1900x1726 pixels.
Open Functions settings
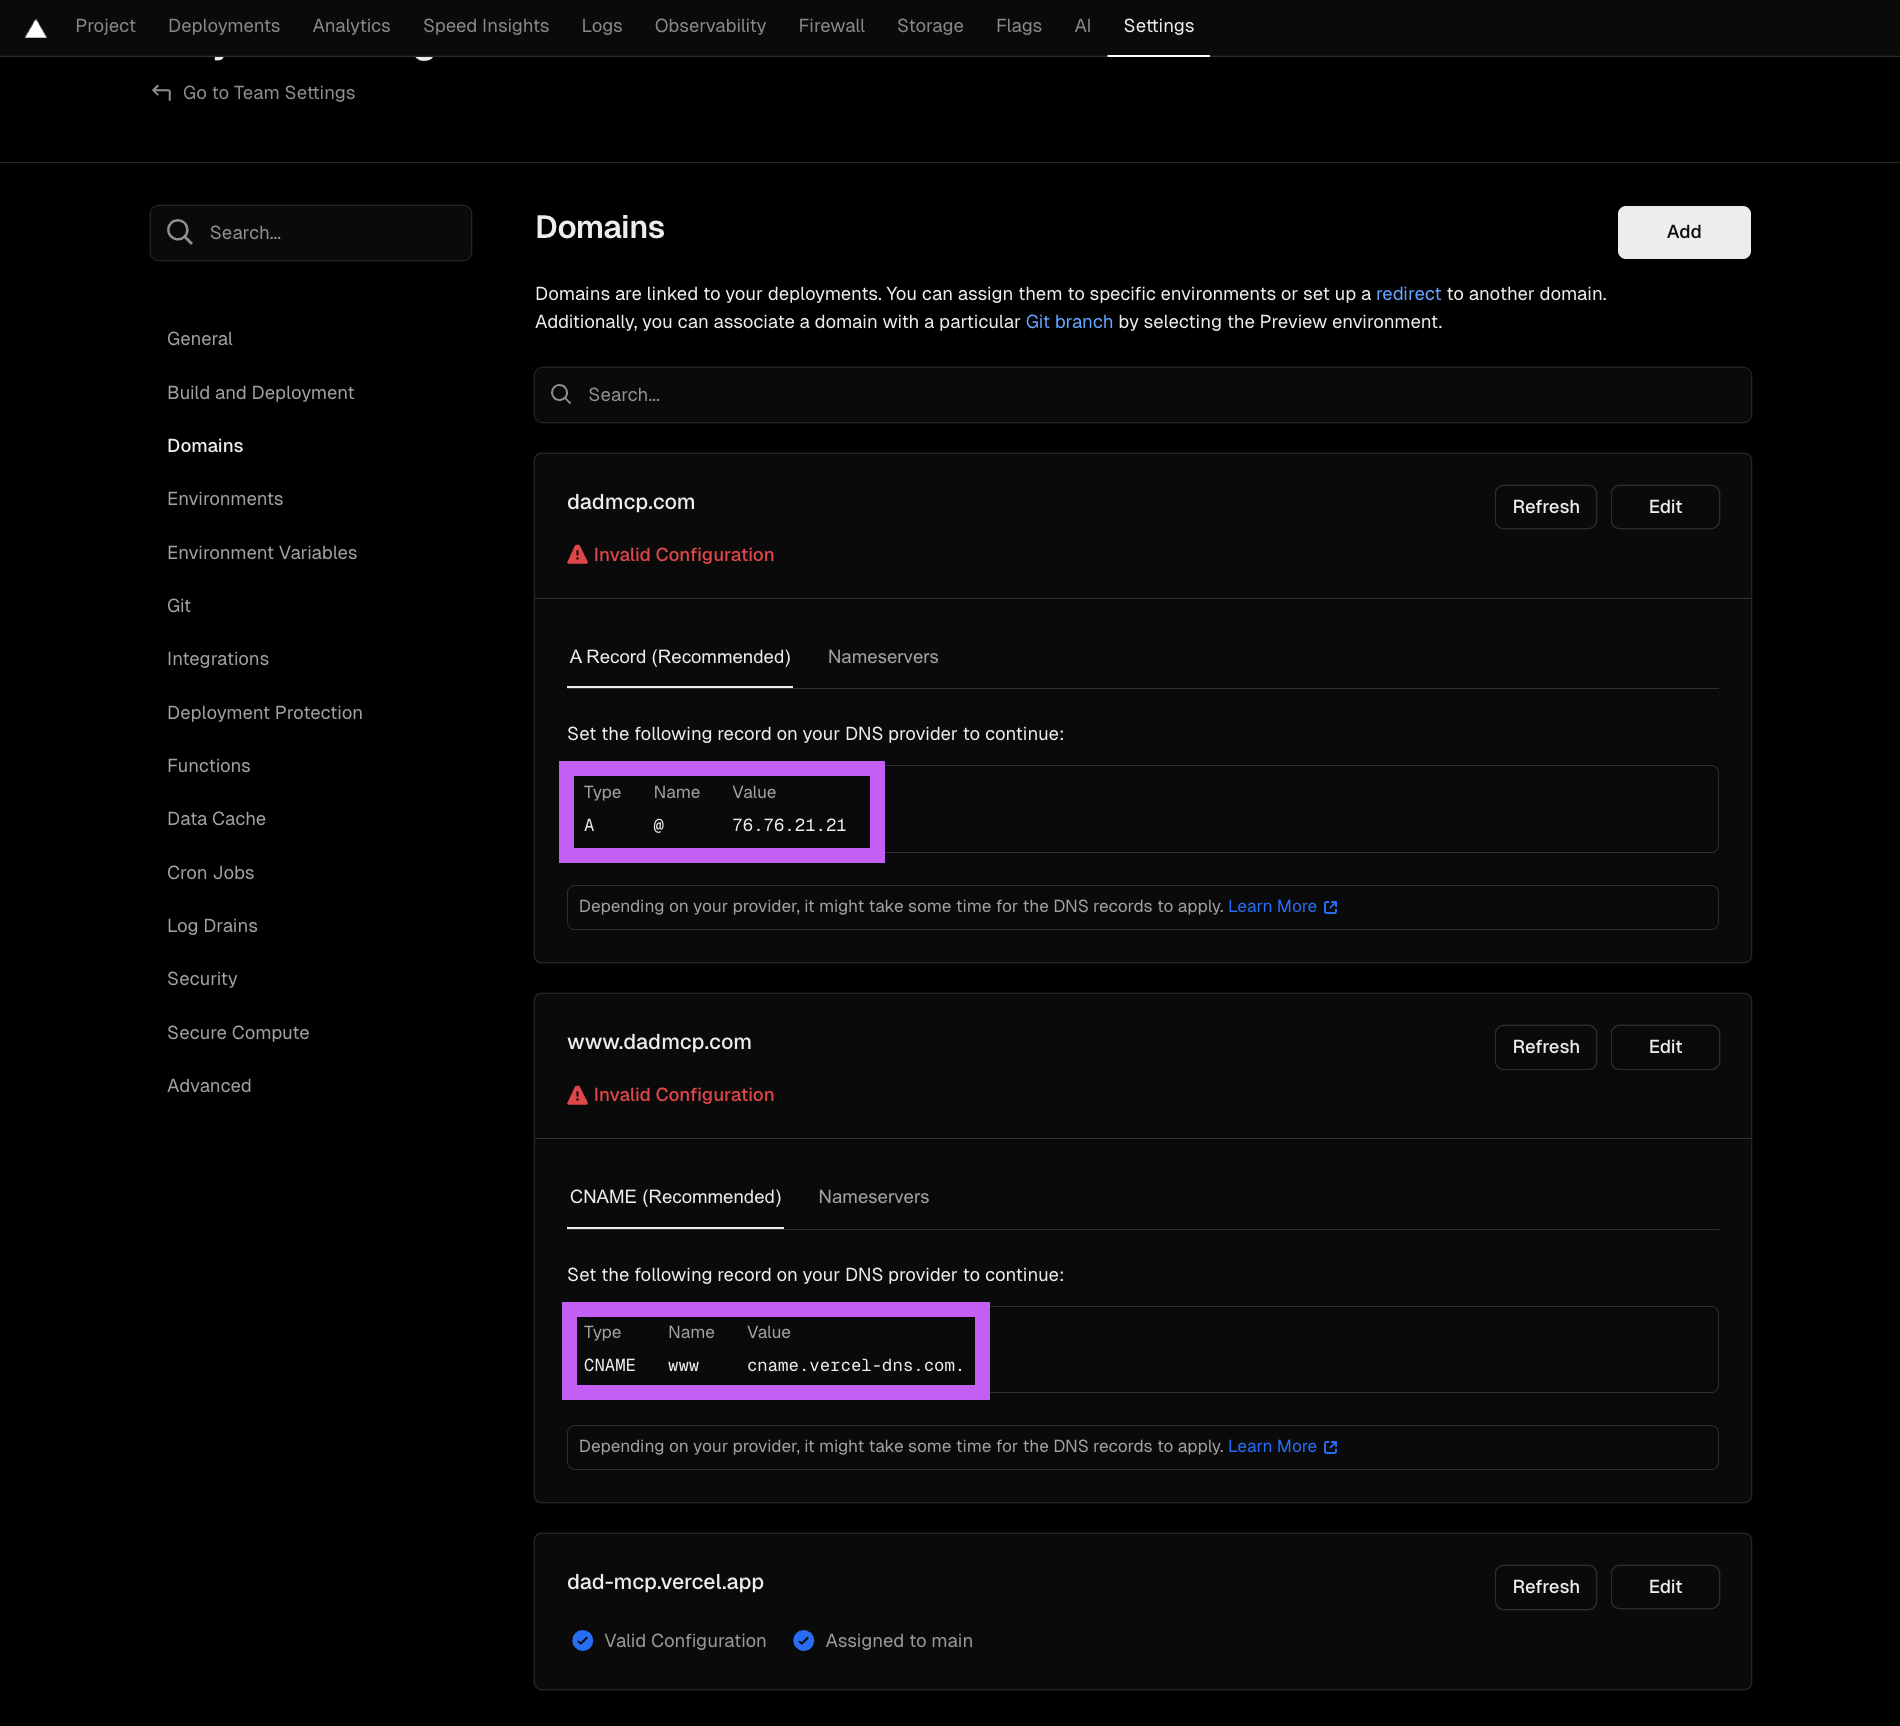click(x=209, y=766)
